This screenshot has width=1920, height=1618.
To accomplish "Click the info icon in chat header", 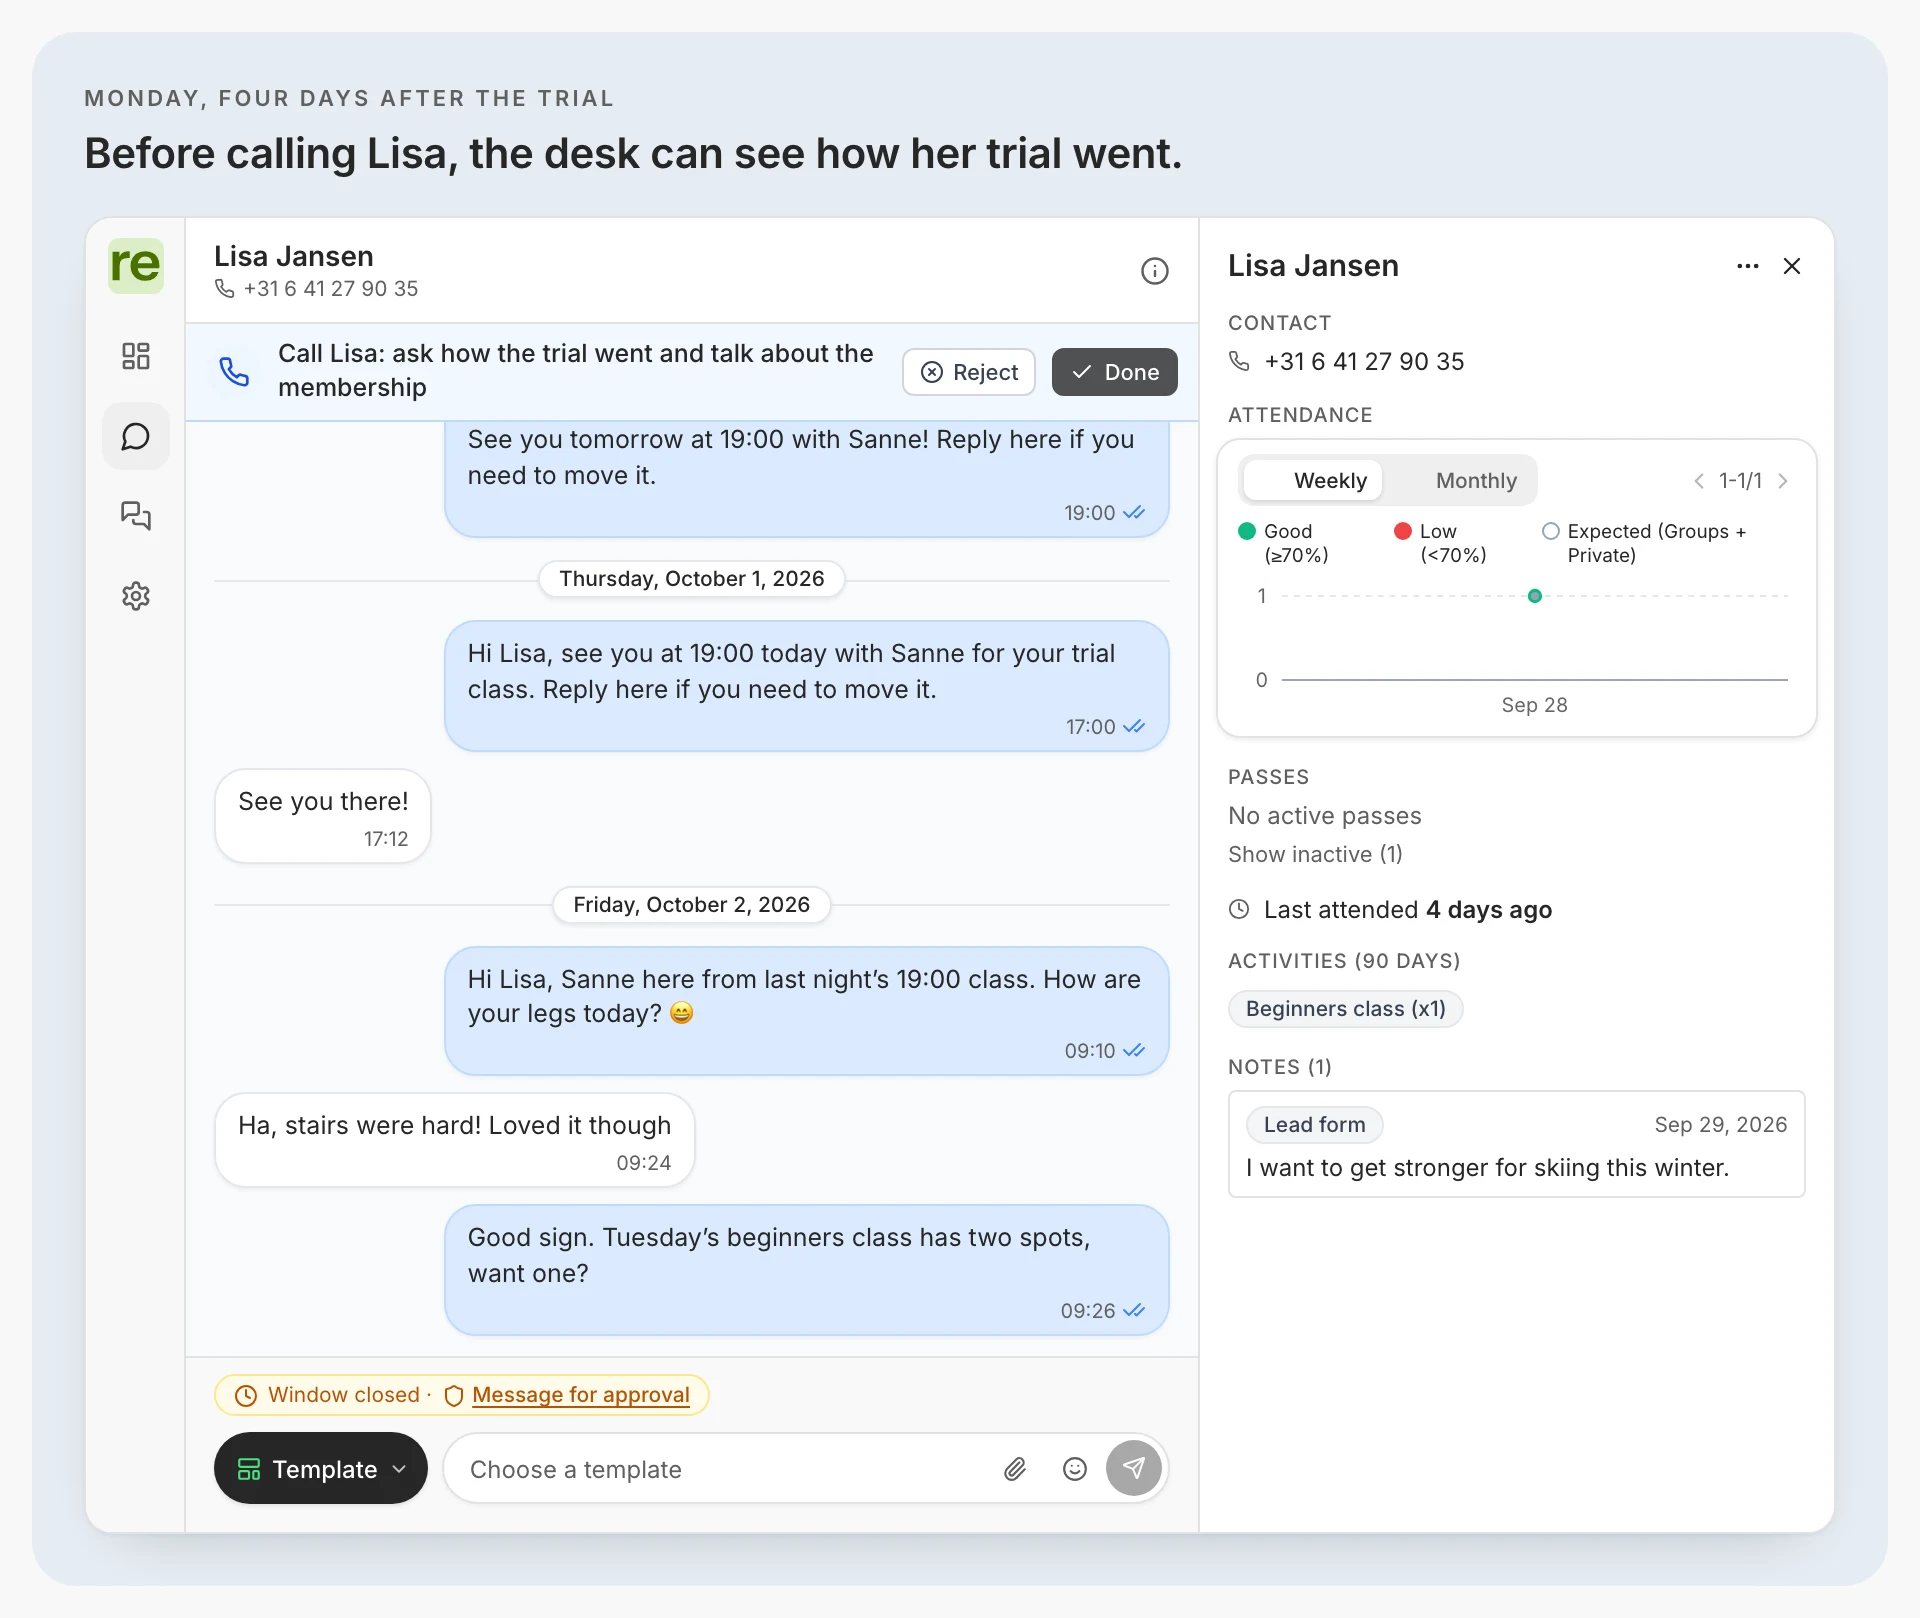I will (1154, 271).
